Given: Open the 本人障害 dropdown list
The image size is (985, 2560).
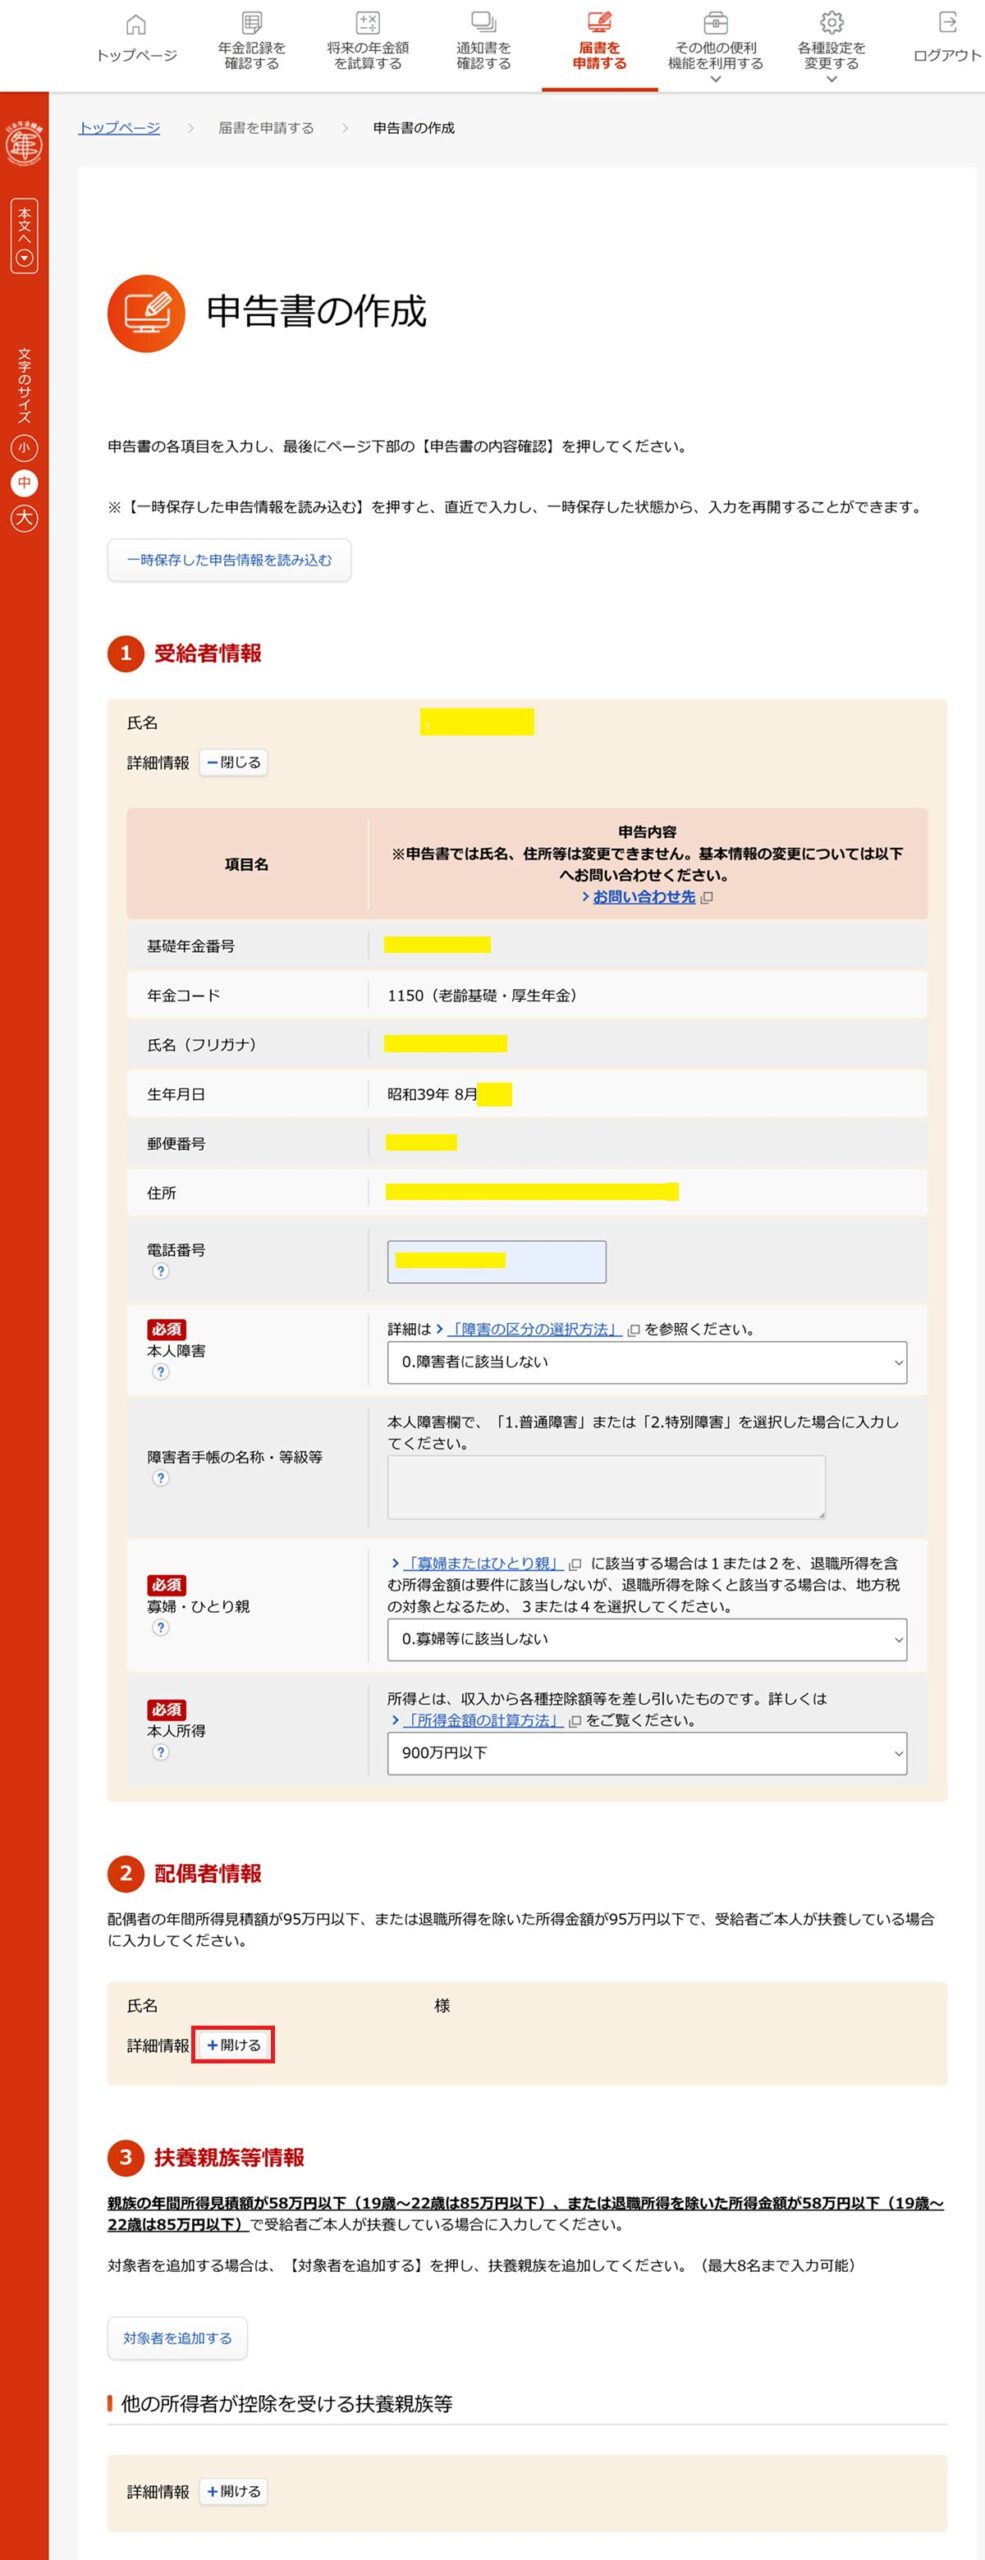Looking at the screenshot, I should [x=646, y=1362].
